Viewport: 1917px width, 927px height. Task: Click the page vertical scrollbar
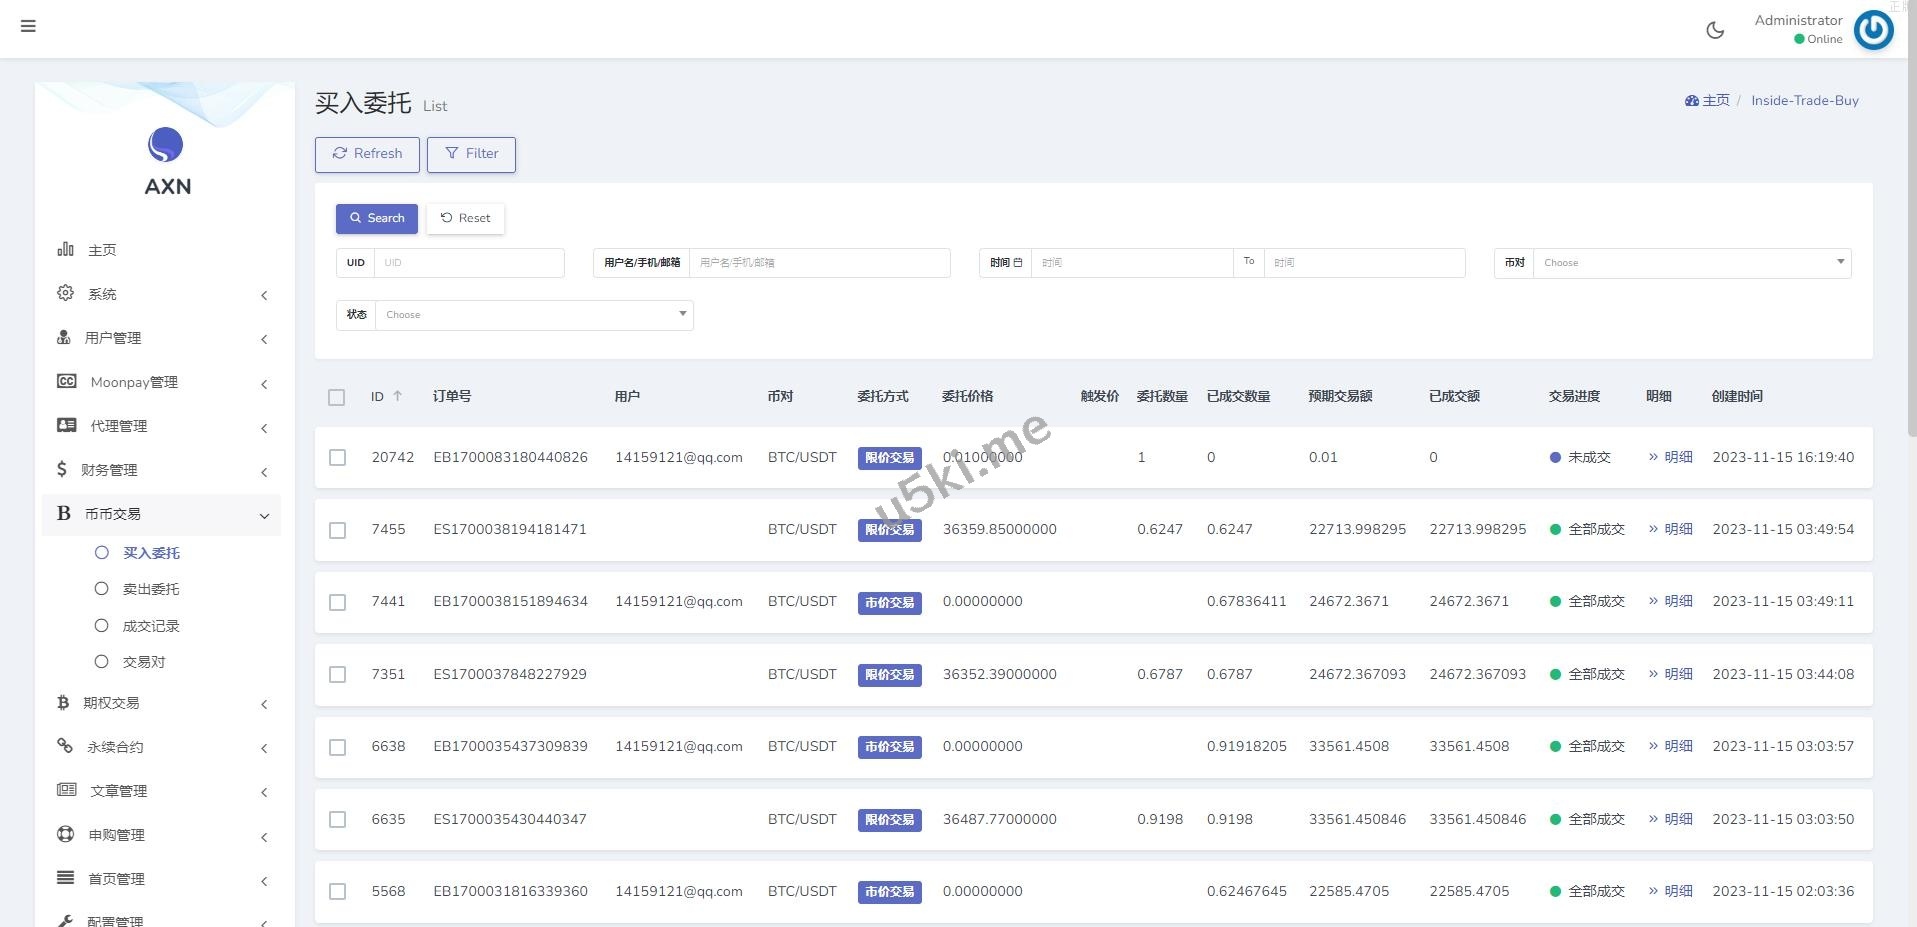pos(1910,300)
